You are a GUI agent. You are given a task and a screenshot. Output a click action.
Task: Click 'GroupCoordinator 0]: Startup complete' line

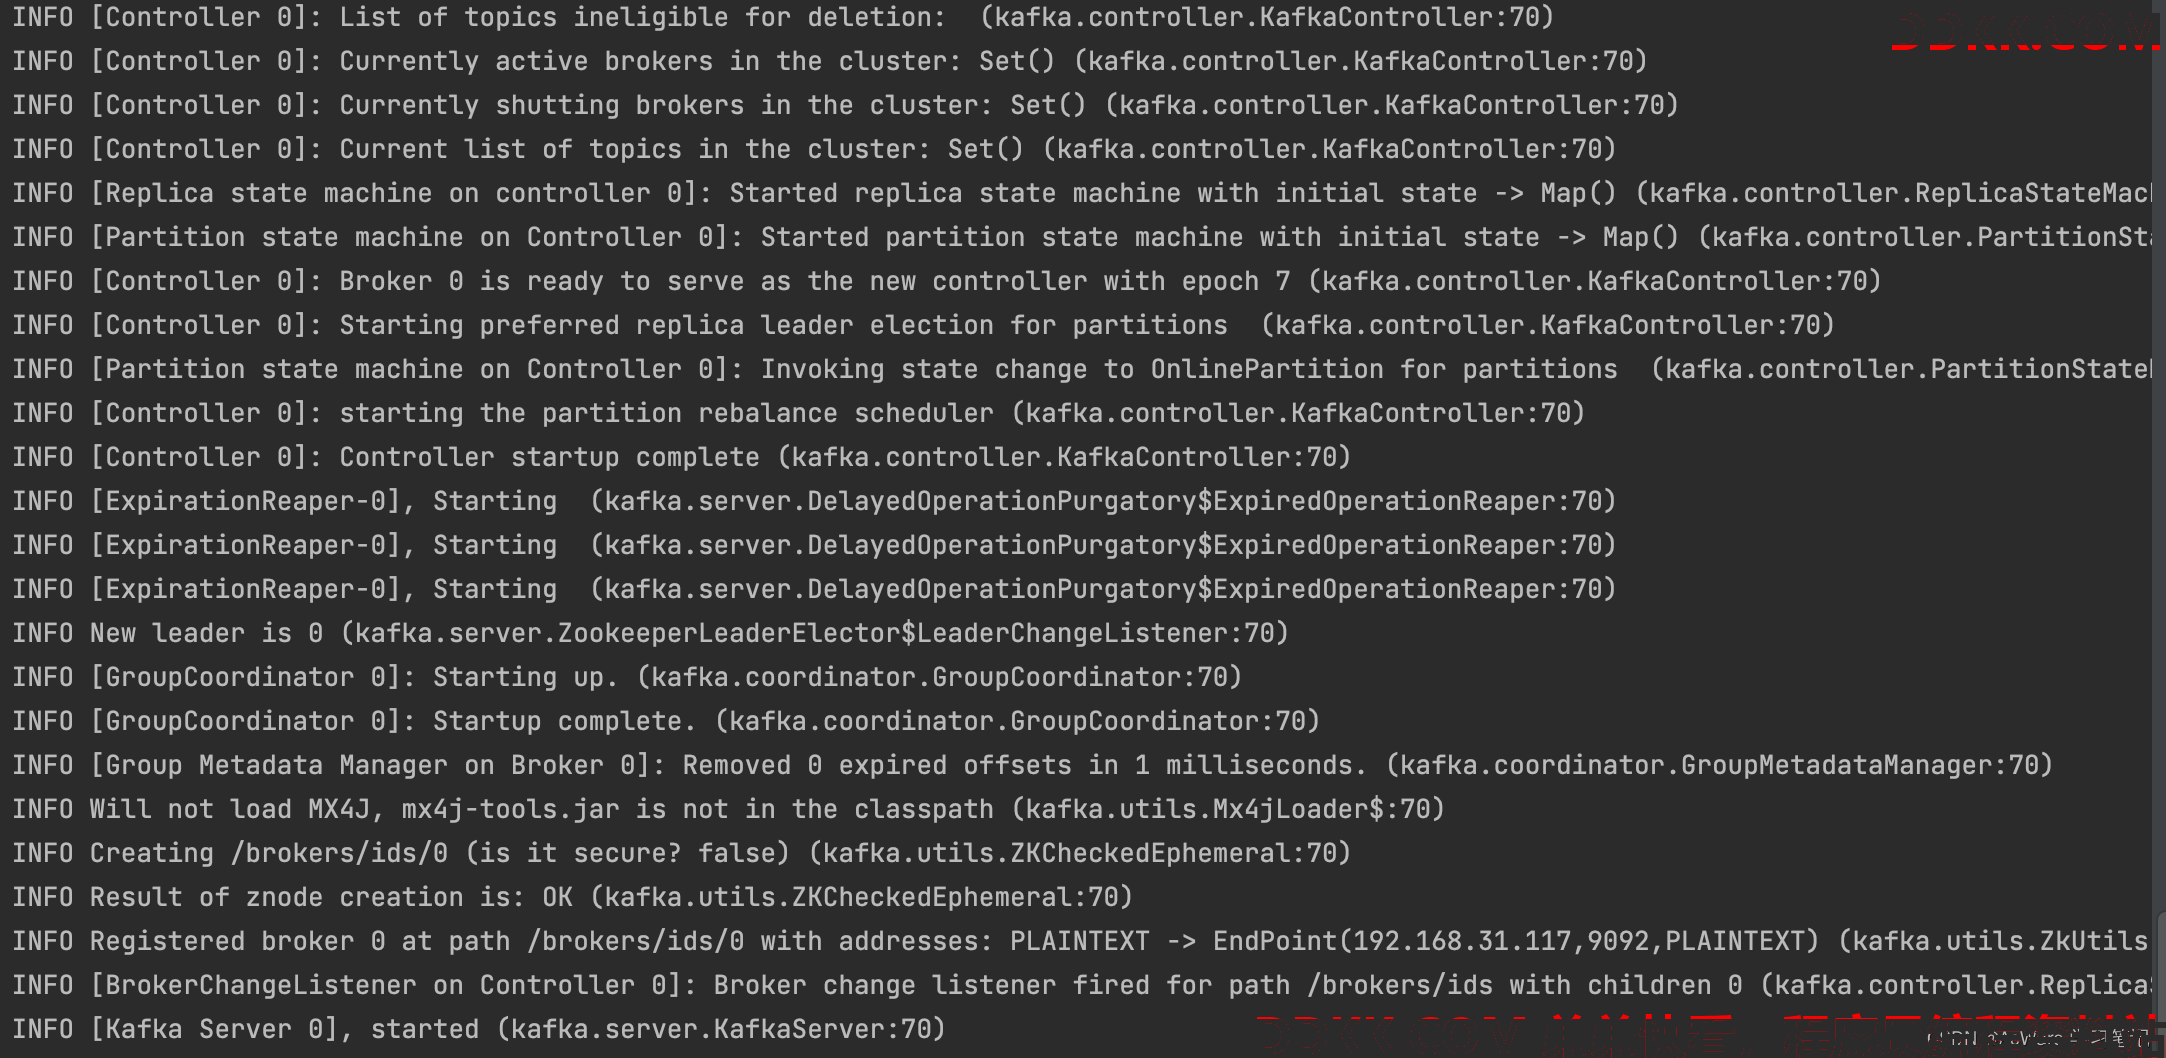(x=666, y=721)
